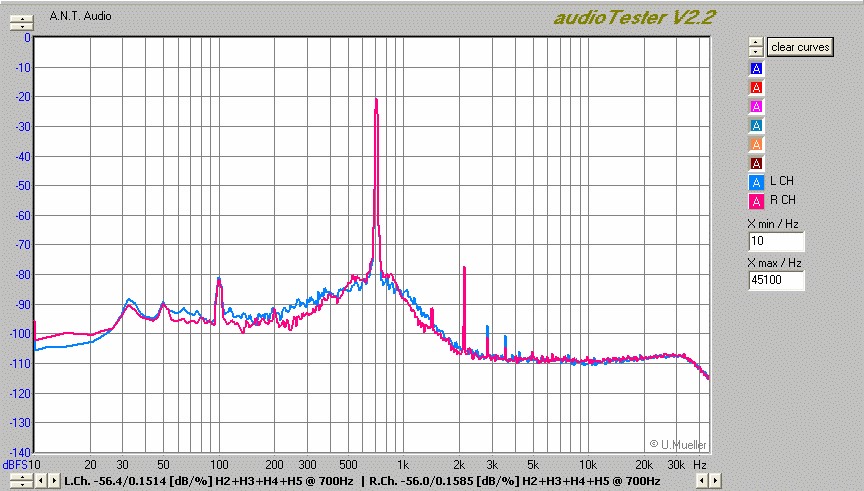864x491 pixels.
Task: Click the R CH label
Action: (x=783, y=200)
